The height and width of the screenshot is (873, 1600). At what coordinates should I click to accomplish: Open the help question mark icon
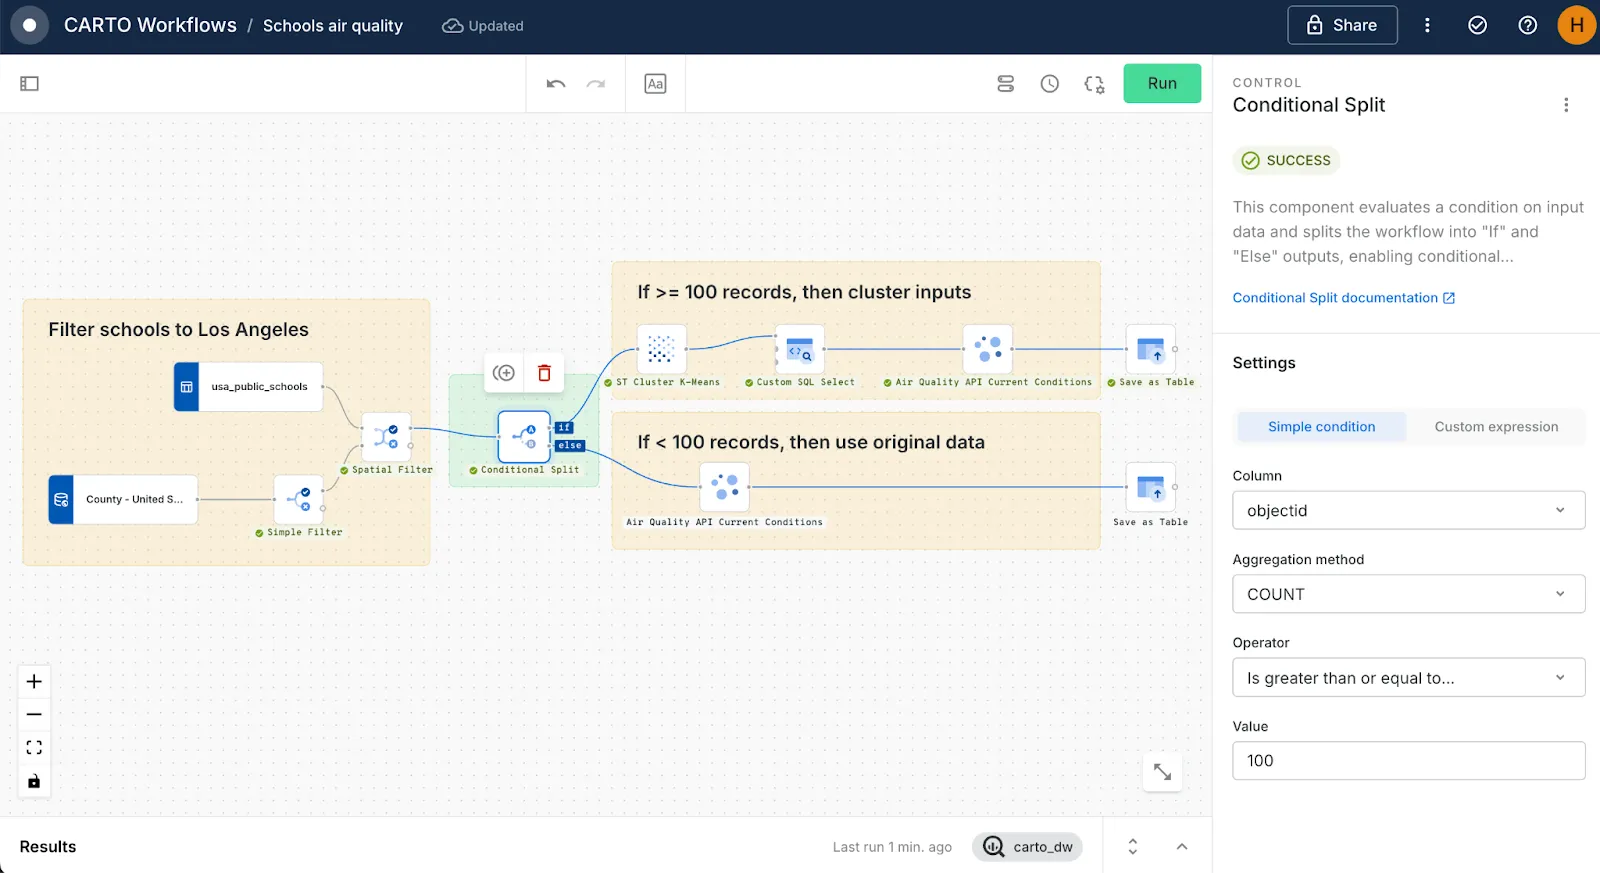point(1527,26)
